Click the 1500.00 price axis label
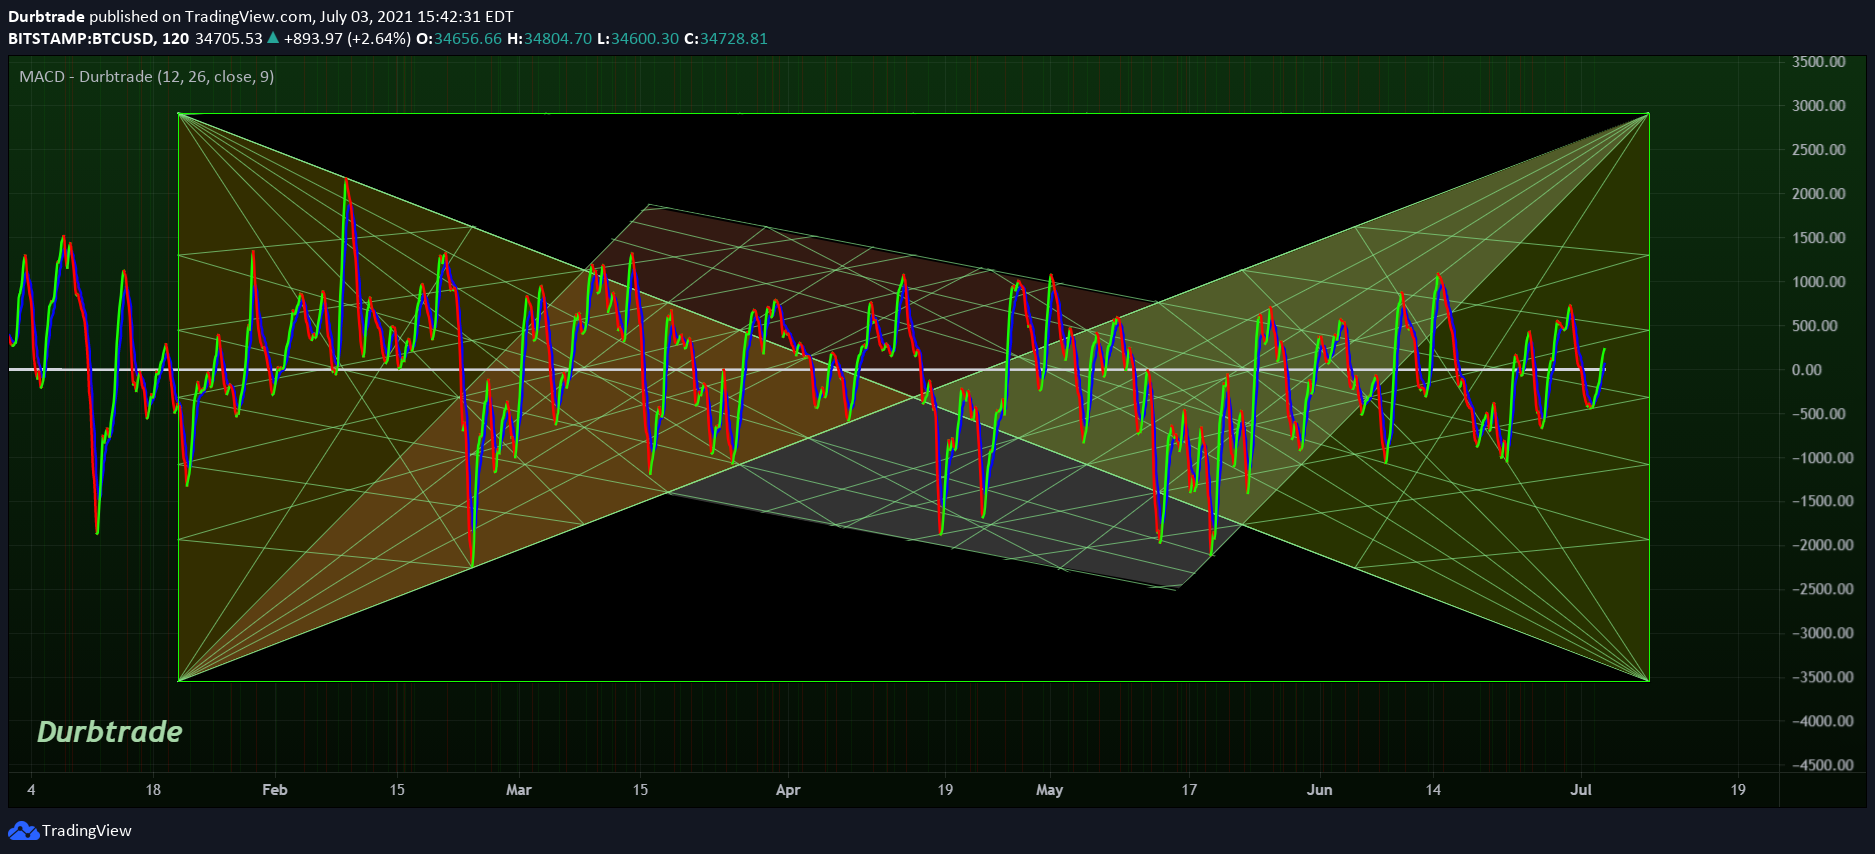This screenshot has width=1875, height=854. tap(1819, 238)
